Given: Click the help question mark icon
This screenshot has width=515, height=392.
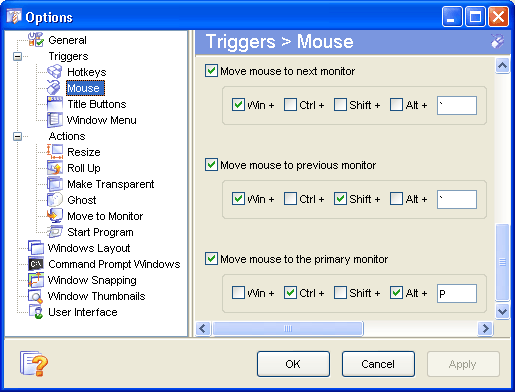Looking at the screenshot, I should [34, 363].
